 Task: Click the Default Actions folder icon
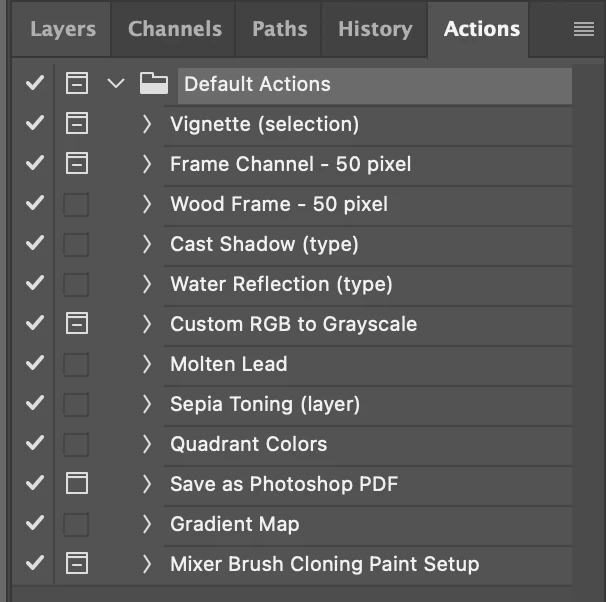coord(153,84)
